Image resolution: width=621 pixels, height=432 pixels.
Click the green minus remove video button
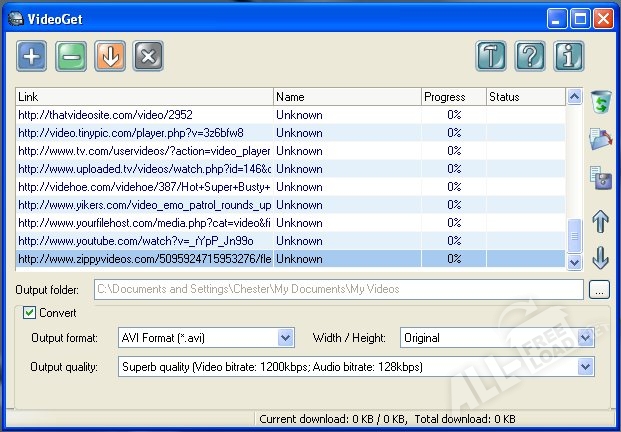pos(71,56)
